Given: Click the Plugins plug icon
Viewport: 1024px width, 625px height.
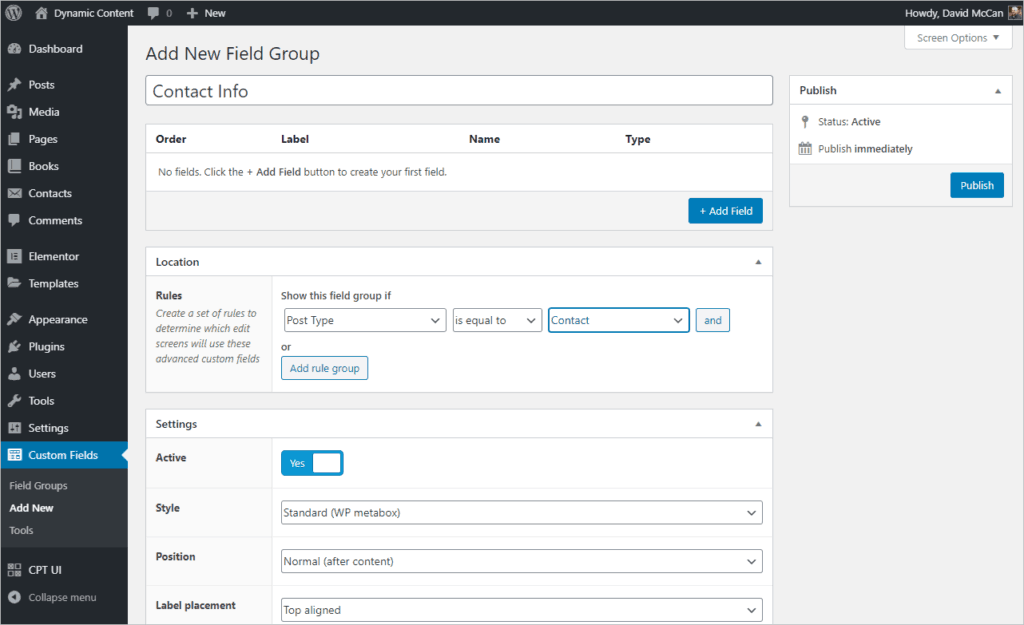Looking at the screenshot, I should (14, 347).
